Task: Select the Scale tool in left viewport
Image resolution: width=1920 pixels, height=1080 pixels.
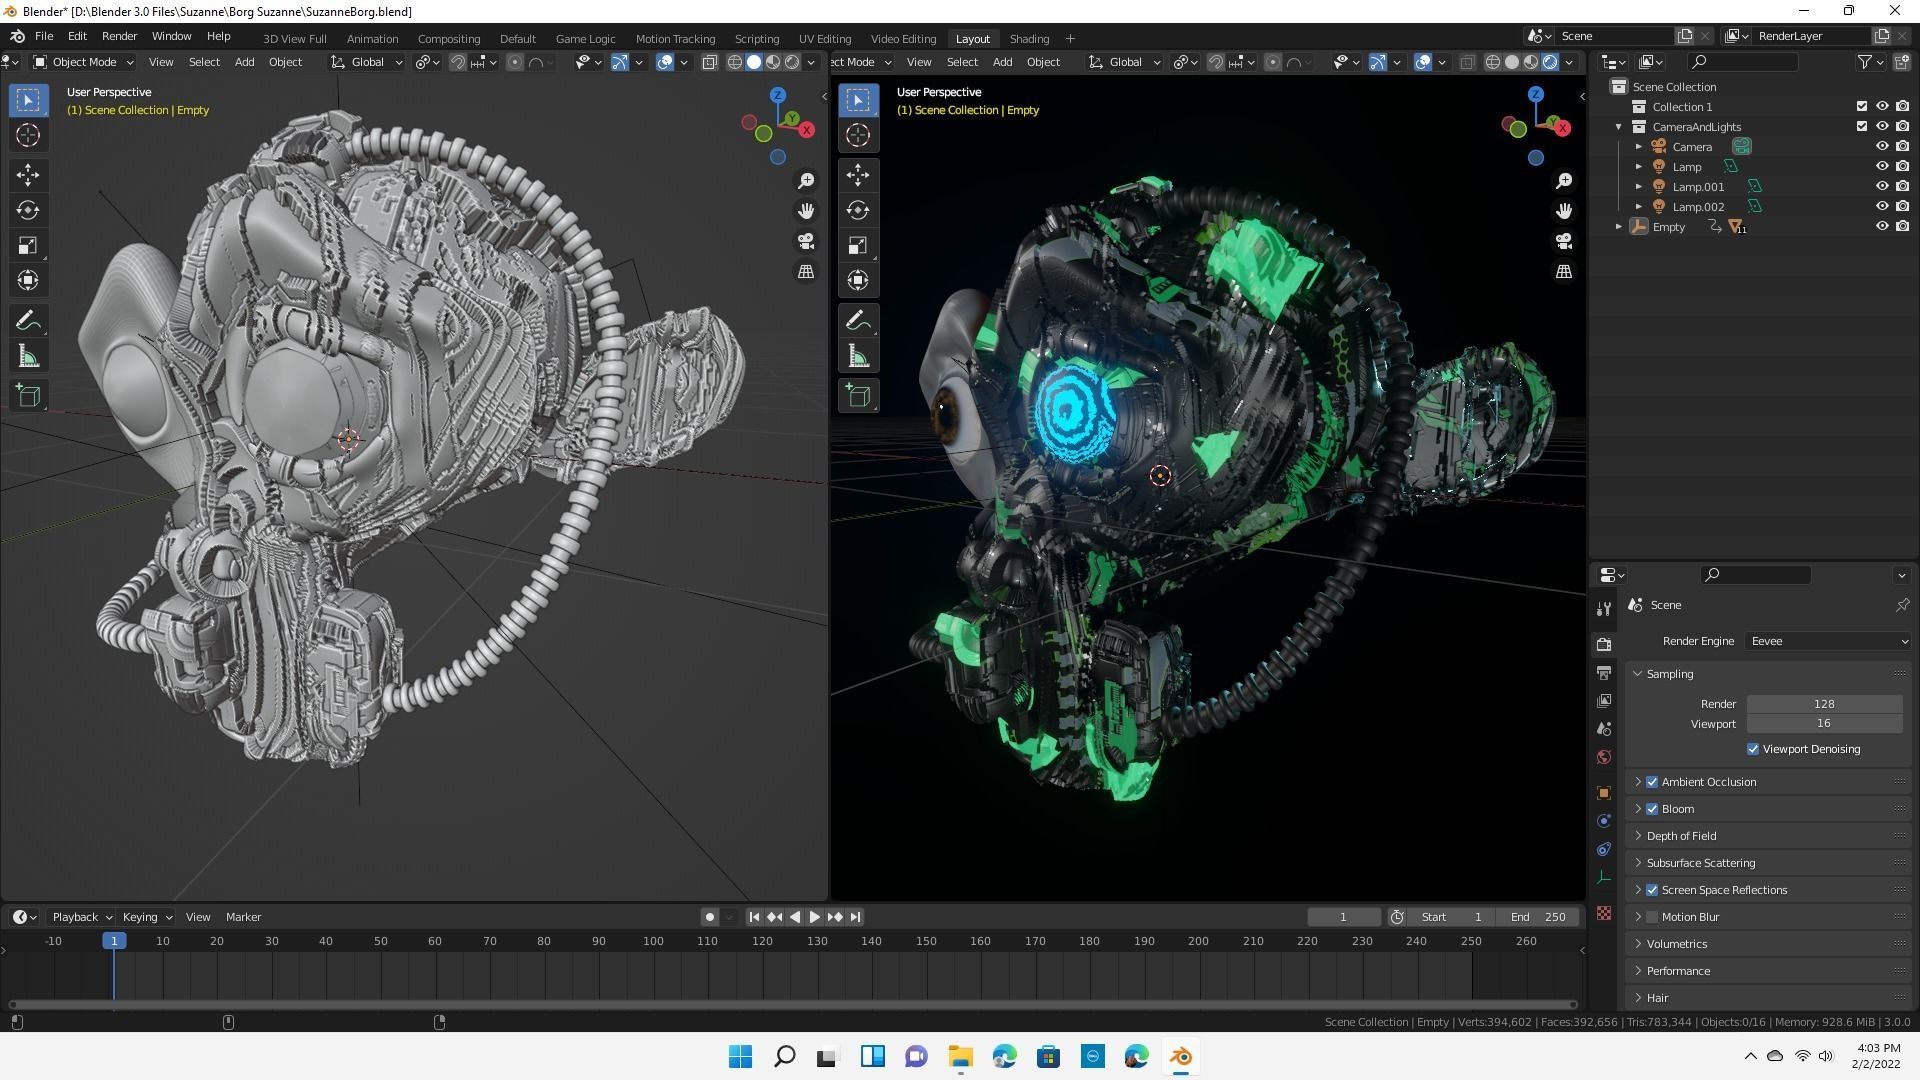Action: pos(28,245)
